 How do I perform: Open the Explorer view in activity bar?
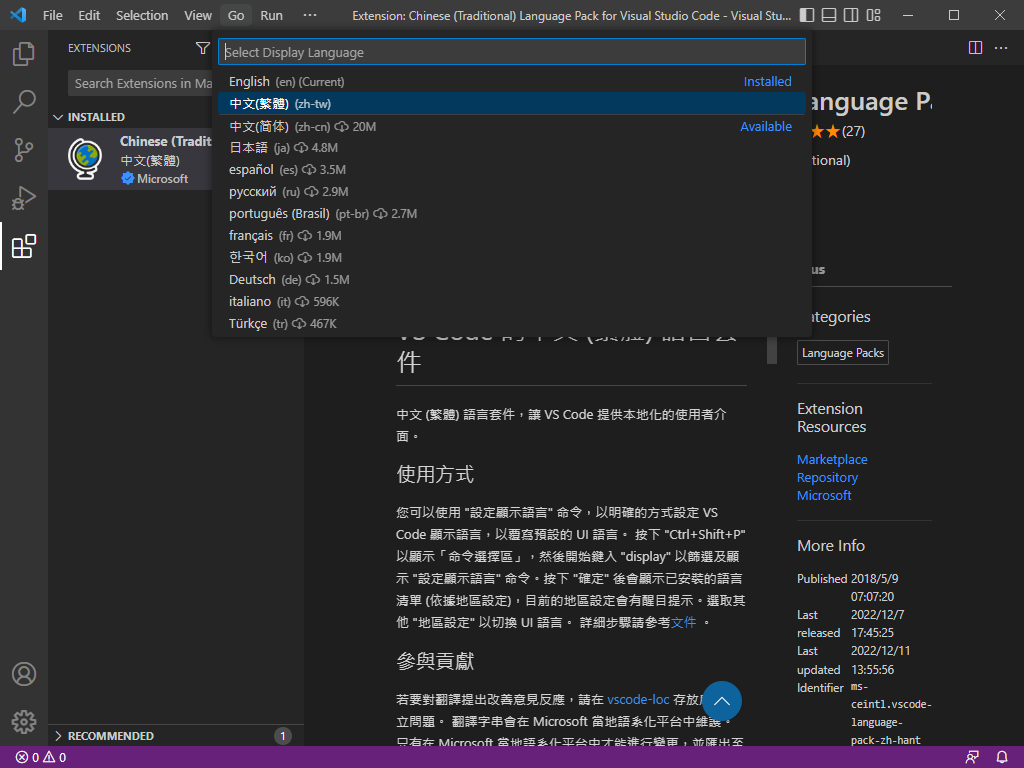(24, 54)
